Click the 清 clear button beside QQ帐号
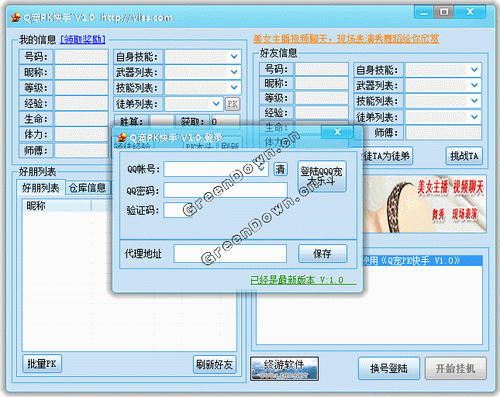The image size is (500, 397). click(280, 169)
